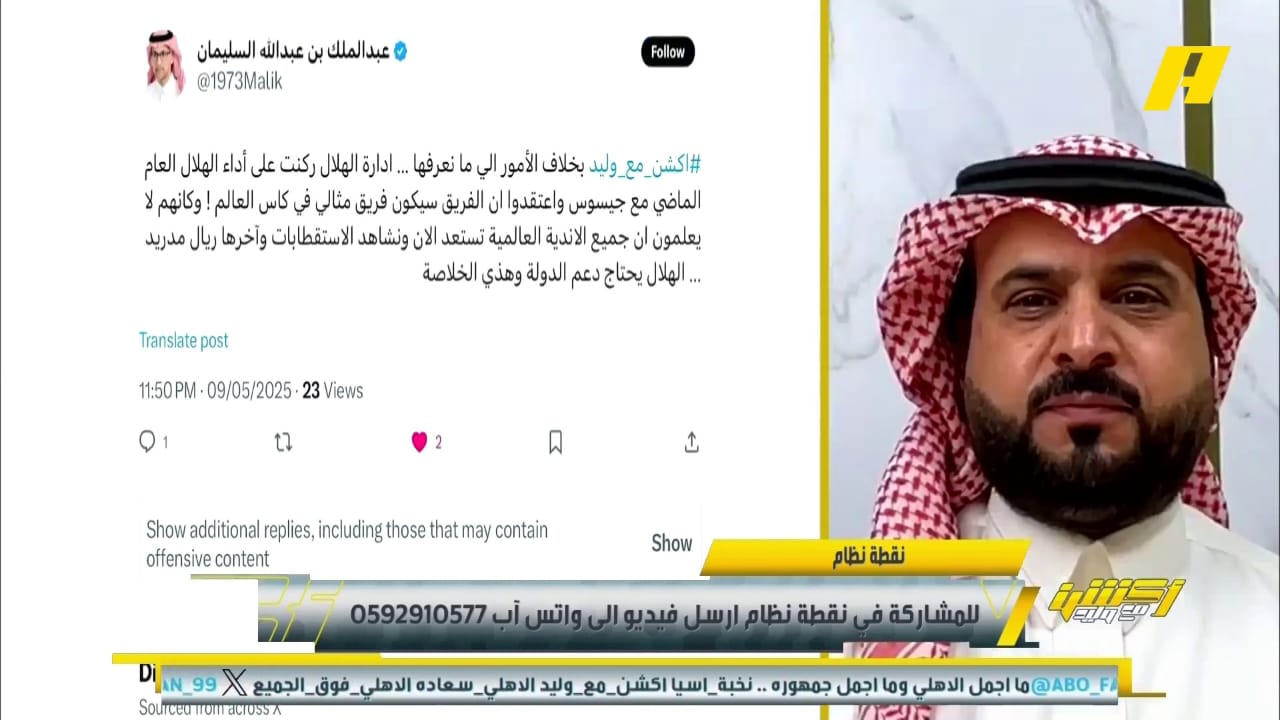
Task: Click the yellow channel logo top right
Action: [1186, 77]
